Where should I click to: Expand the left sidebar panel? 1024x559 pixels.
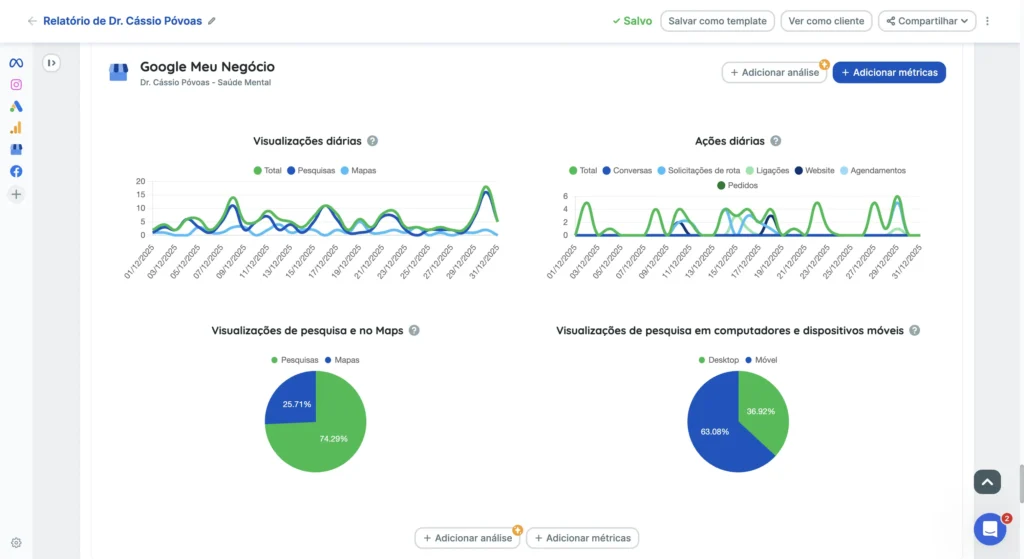52,63
